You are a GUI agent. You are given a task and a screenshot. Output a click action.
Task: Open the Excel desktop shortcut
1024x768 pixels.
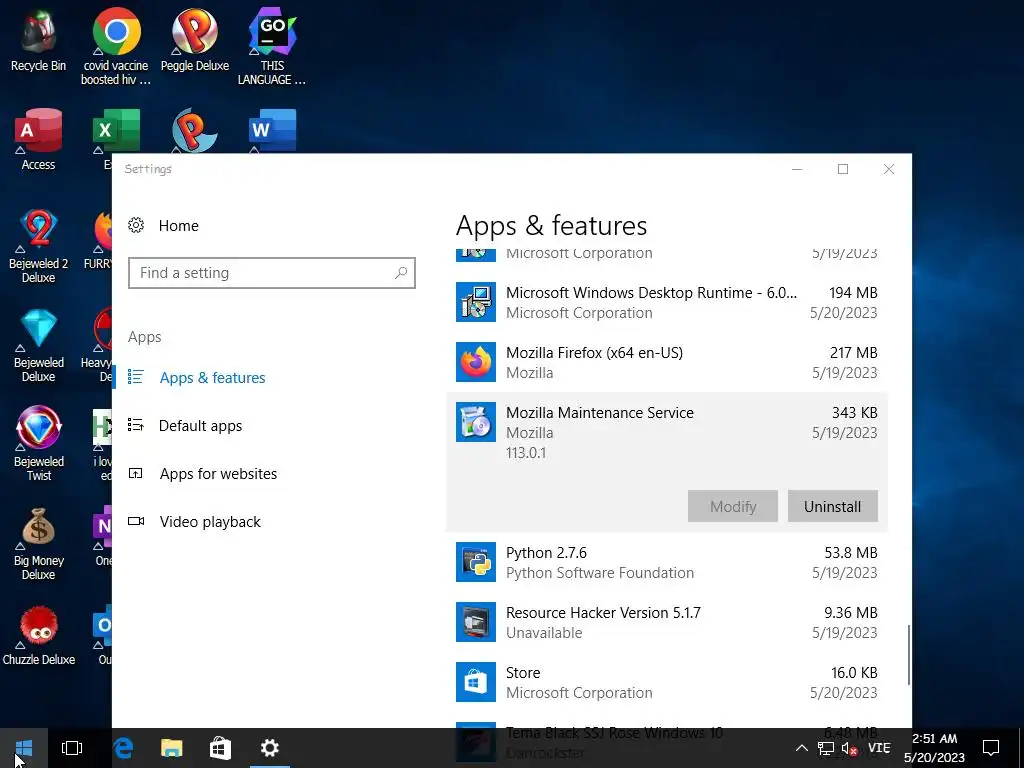[116, 131]
